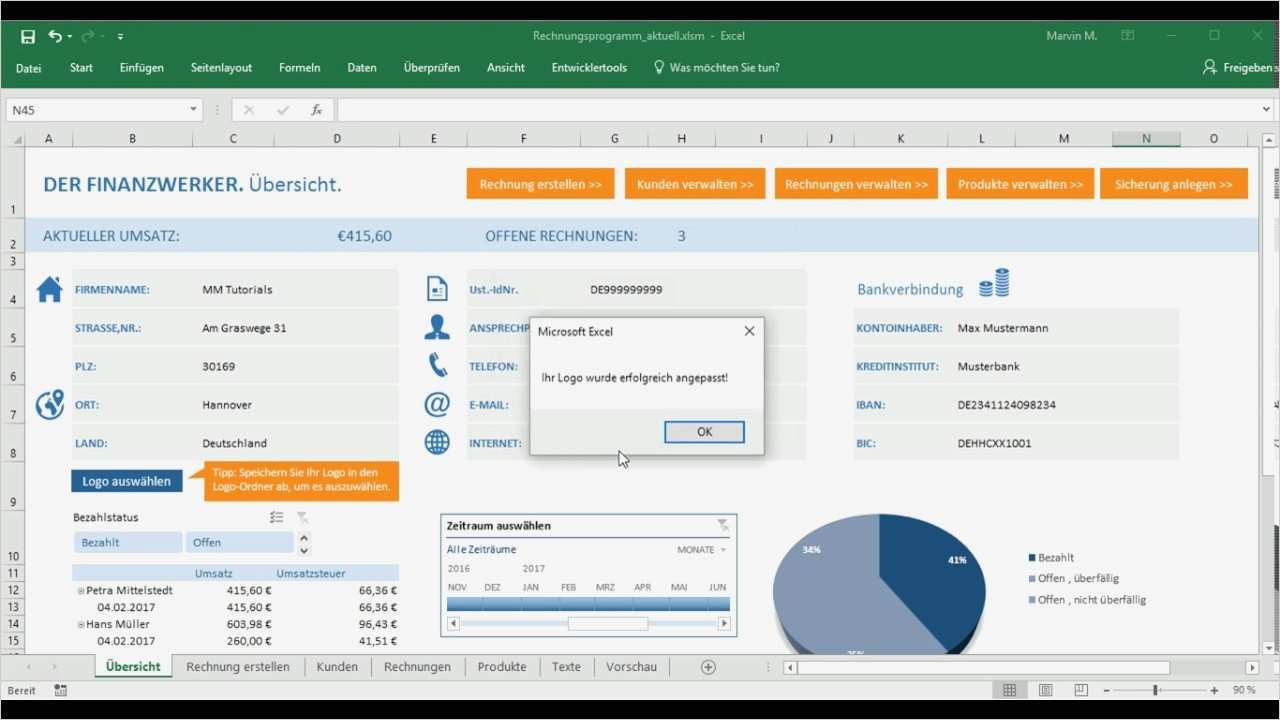Select the Page Break Preview icon
This screenshot has height=720, width=1280.
(1081, 689)
